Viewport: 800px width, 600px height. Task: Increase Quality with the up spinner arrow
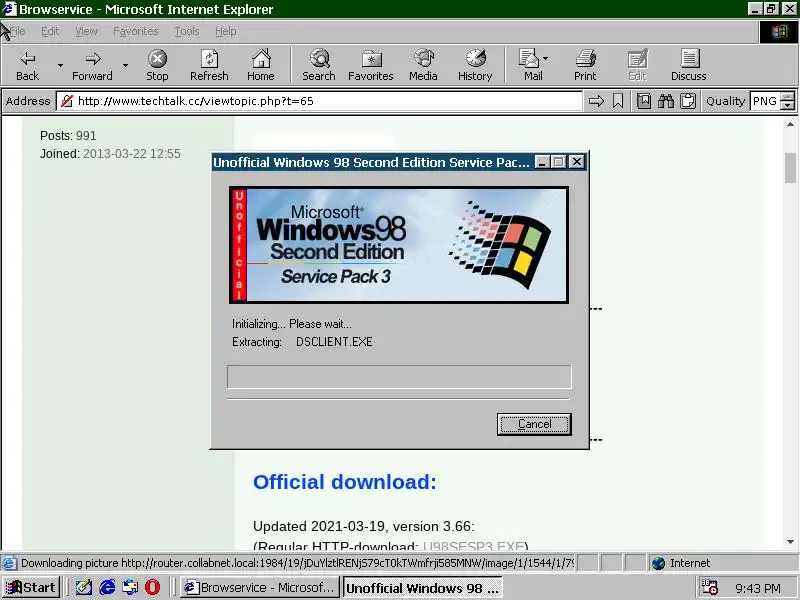click(x=788, y=96)
